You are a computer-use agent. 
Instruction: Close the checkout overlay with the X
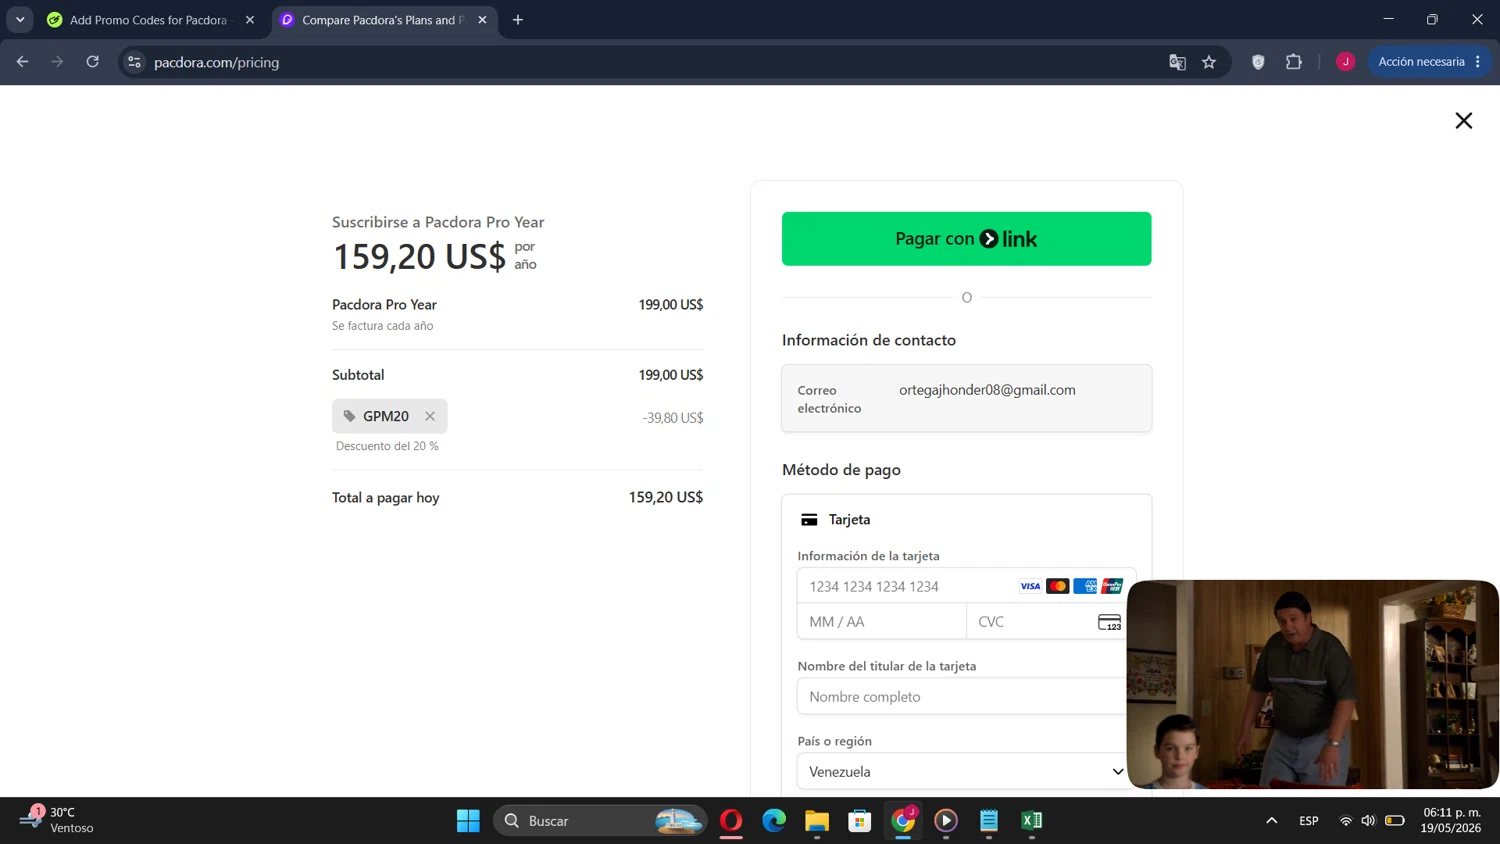click(1463, 121)
